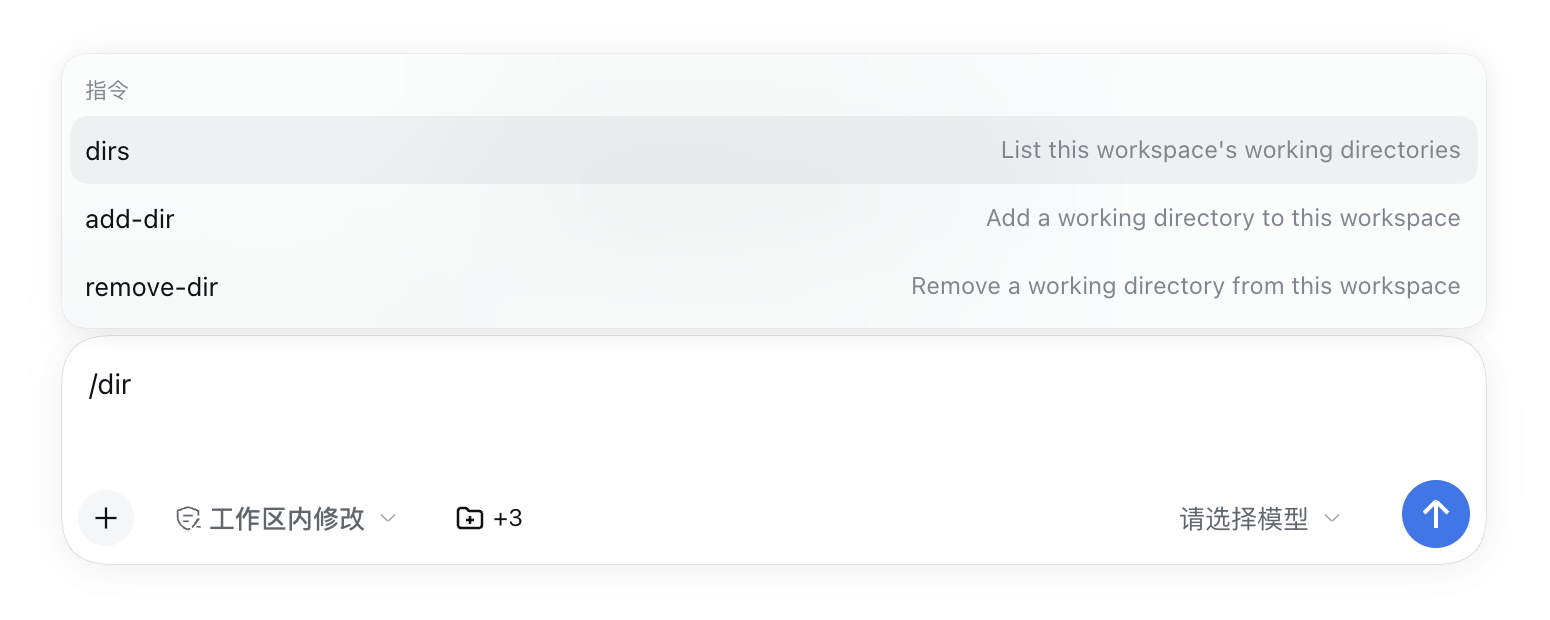Click the chevron next to 工作区内修改
This screenshot has height=620, width=1550.
pos(389,518)
